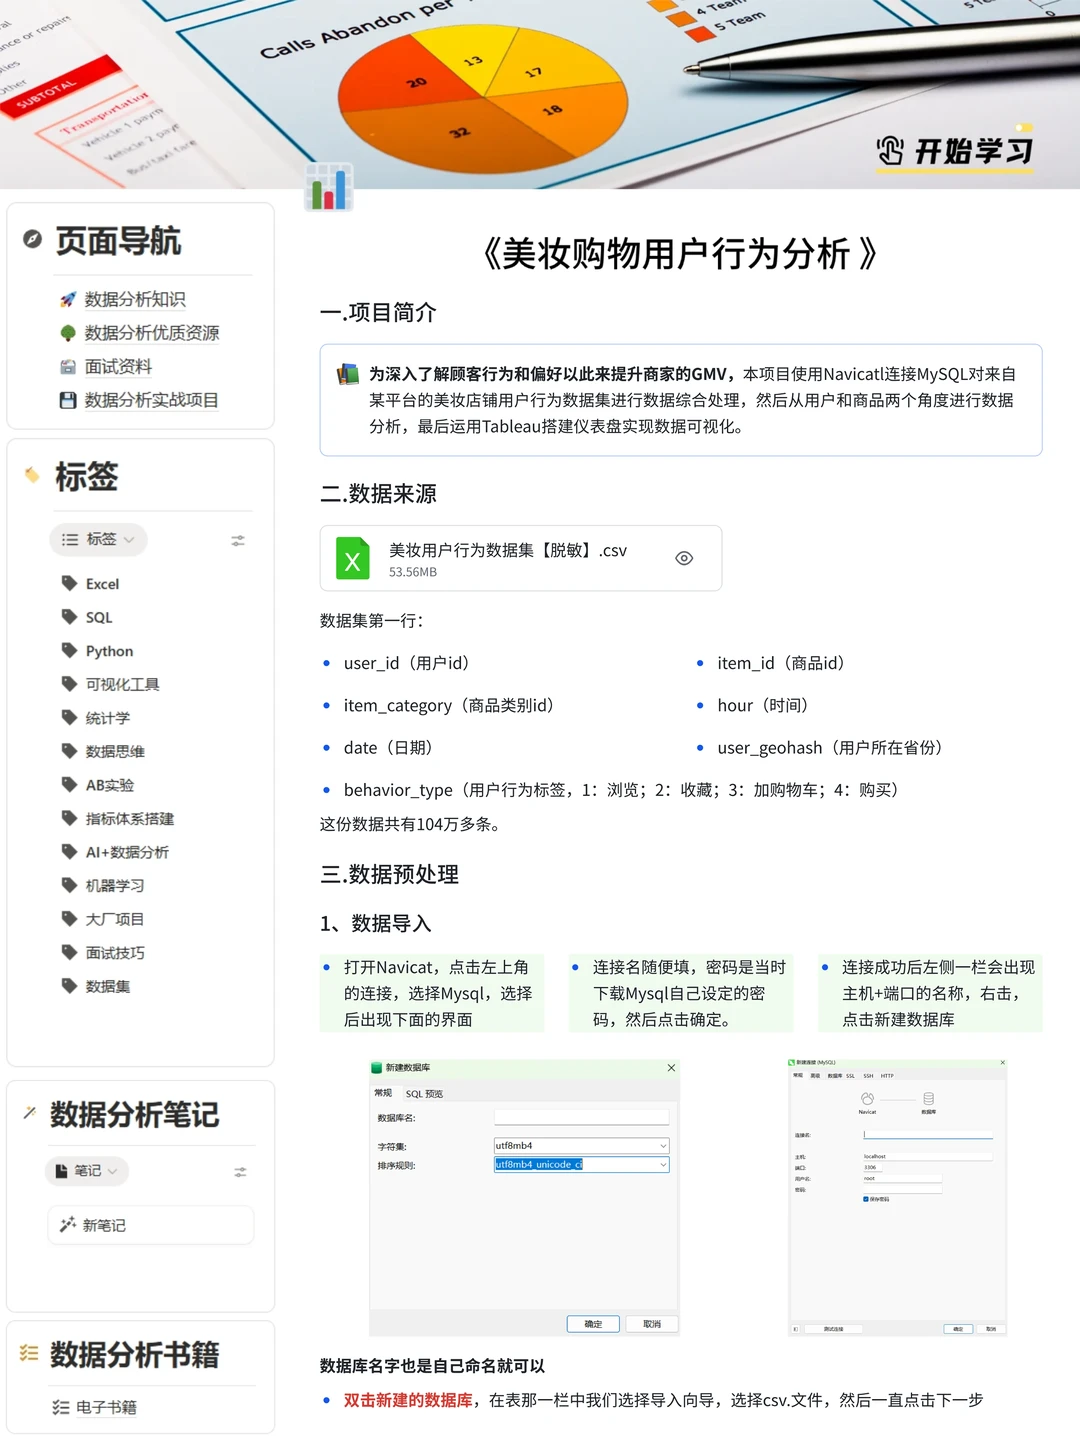
Task: Click the tag icon beside AB实验
Action: [x=69, y=784]
